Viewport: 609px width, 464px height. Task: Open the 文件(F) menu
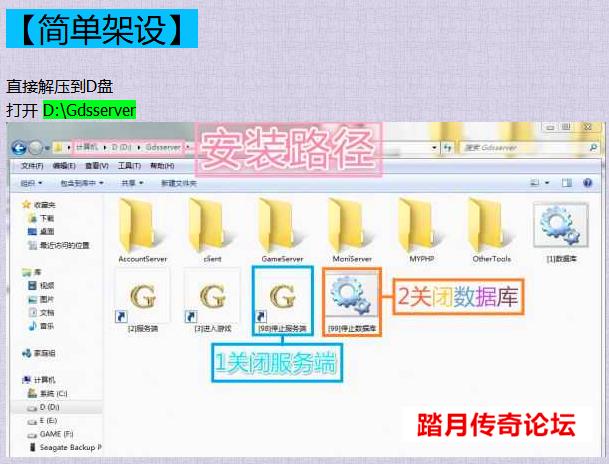click(31, 165)
